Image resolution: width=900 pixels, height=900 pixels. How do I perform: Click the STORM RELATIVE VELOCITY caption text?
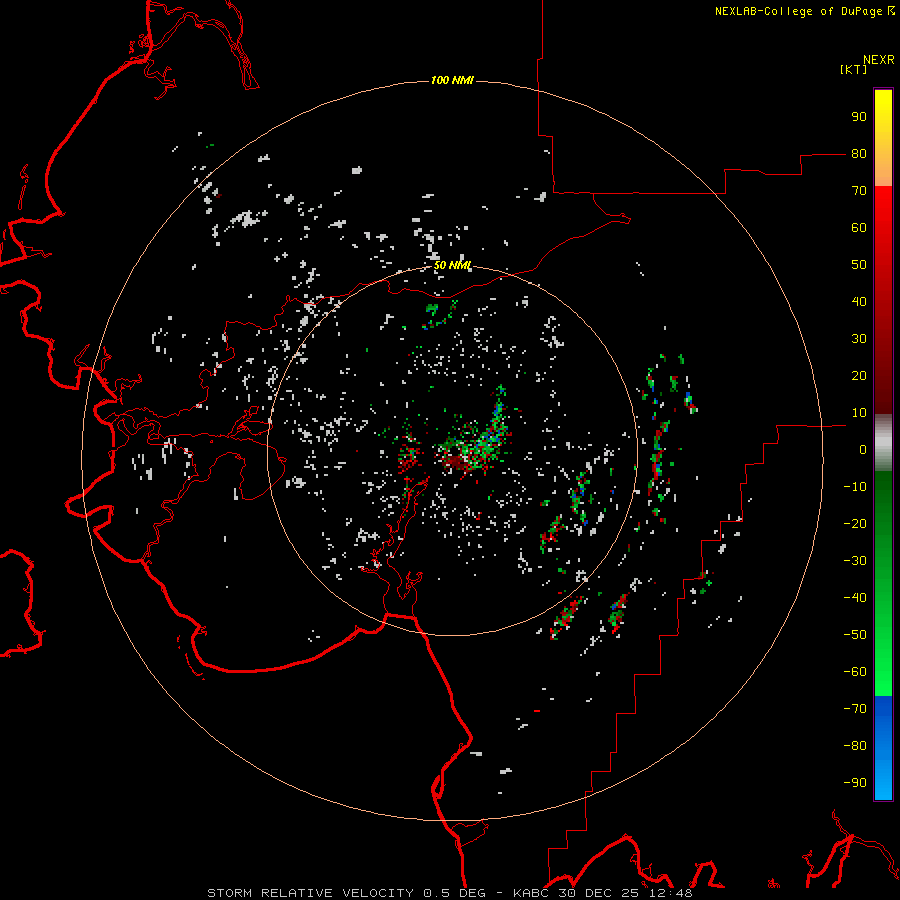[310, 893]
